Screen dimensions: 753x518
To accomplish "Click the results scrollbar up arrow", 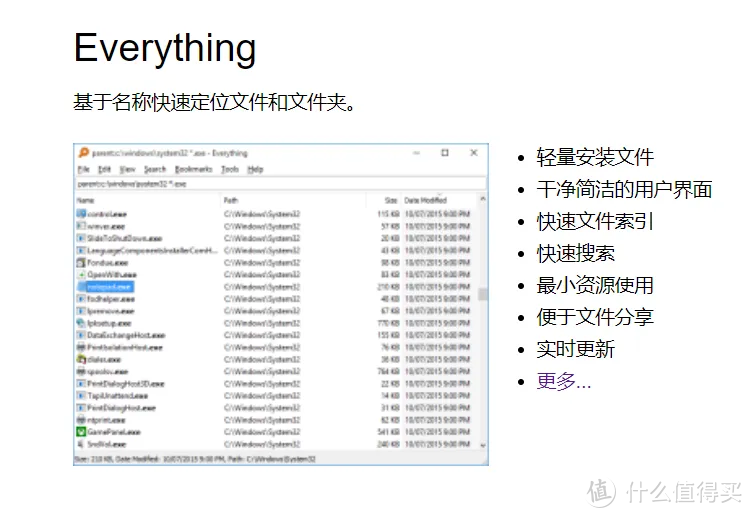I will click(x=483, y=199).
